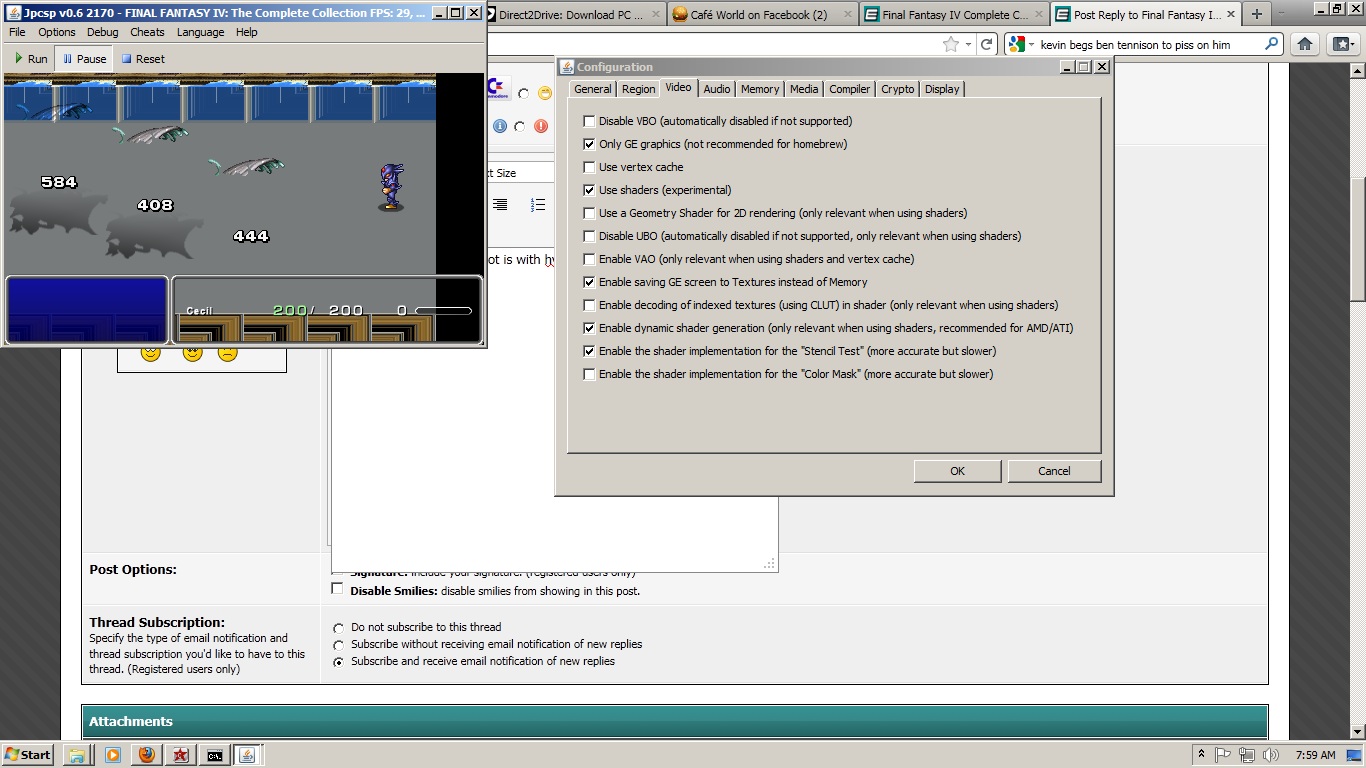
Task: Click the Firefox home icon
Action: (x=1304, y=44)
